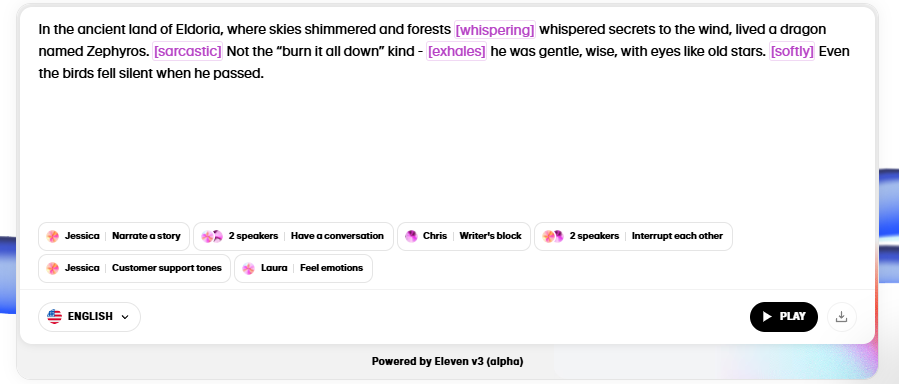Select the Writer's block preset
The image size is (899, 384).
pos(463,236)
